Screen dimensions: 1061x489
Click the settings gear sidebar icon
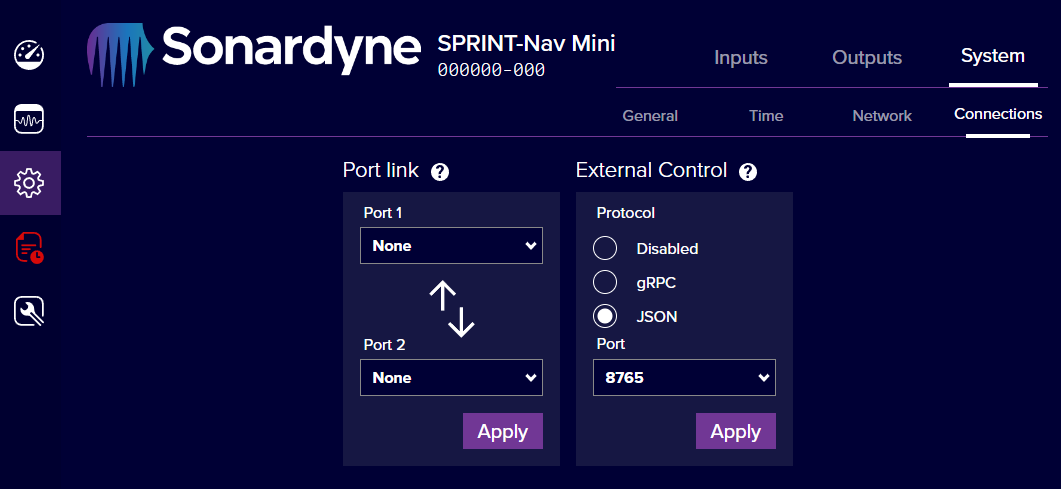(29, 183)
